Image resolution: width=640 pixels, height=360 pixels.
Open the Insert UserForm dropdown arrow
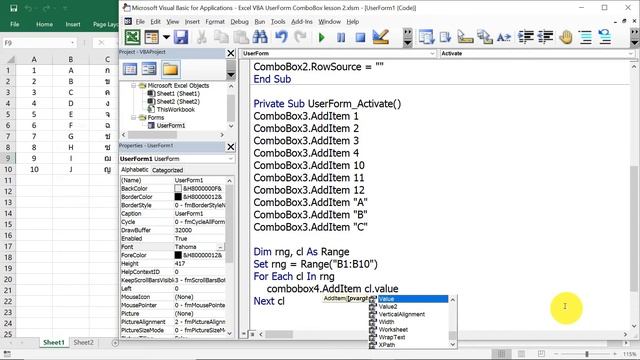166,37
